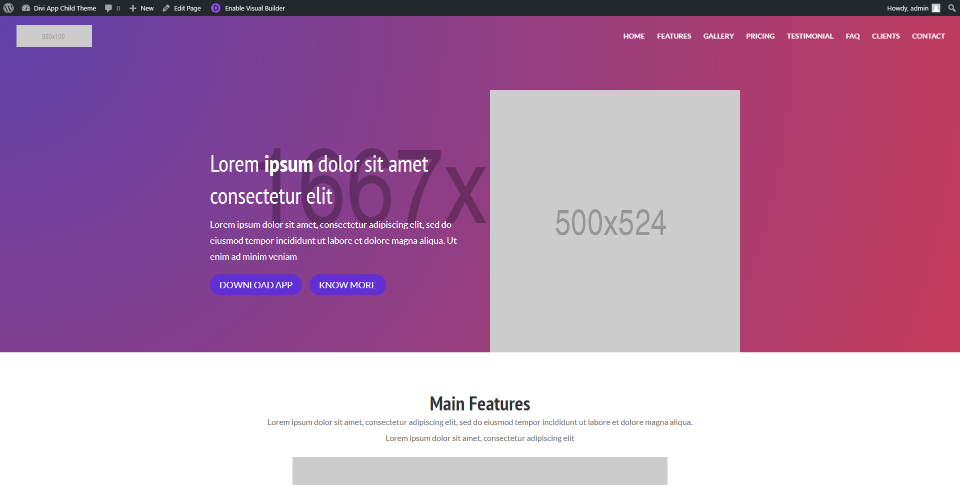Go to the PRICING nav link
The image size is (960, 485).
760,36
